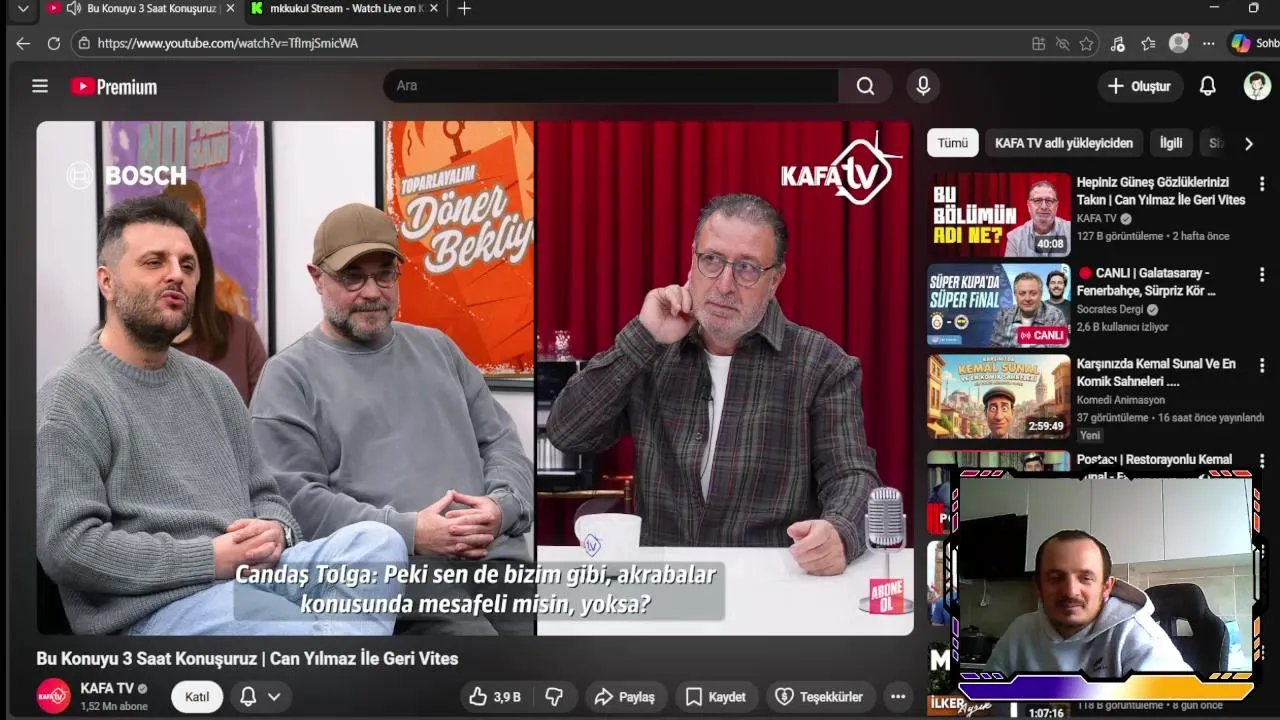Image resolution: width=1280 pixels, height=720 pixels.
Task: Reload the page
Action: tap(54, 43)
